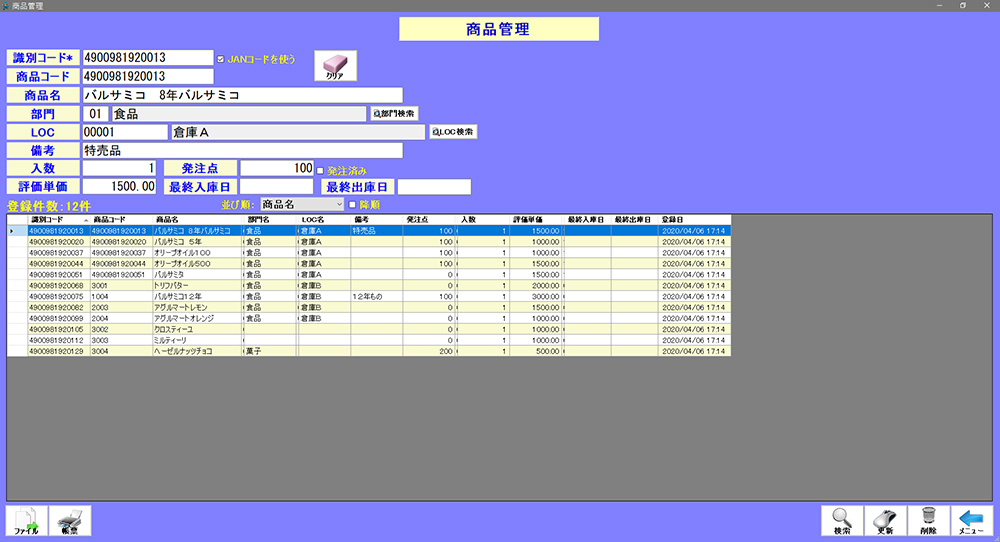1000x542 pixels.
Task: Enable the 降順 descending checkbox
Action: click(x=352, y=205)
